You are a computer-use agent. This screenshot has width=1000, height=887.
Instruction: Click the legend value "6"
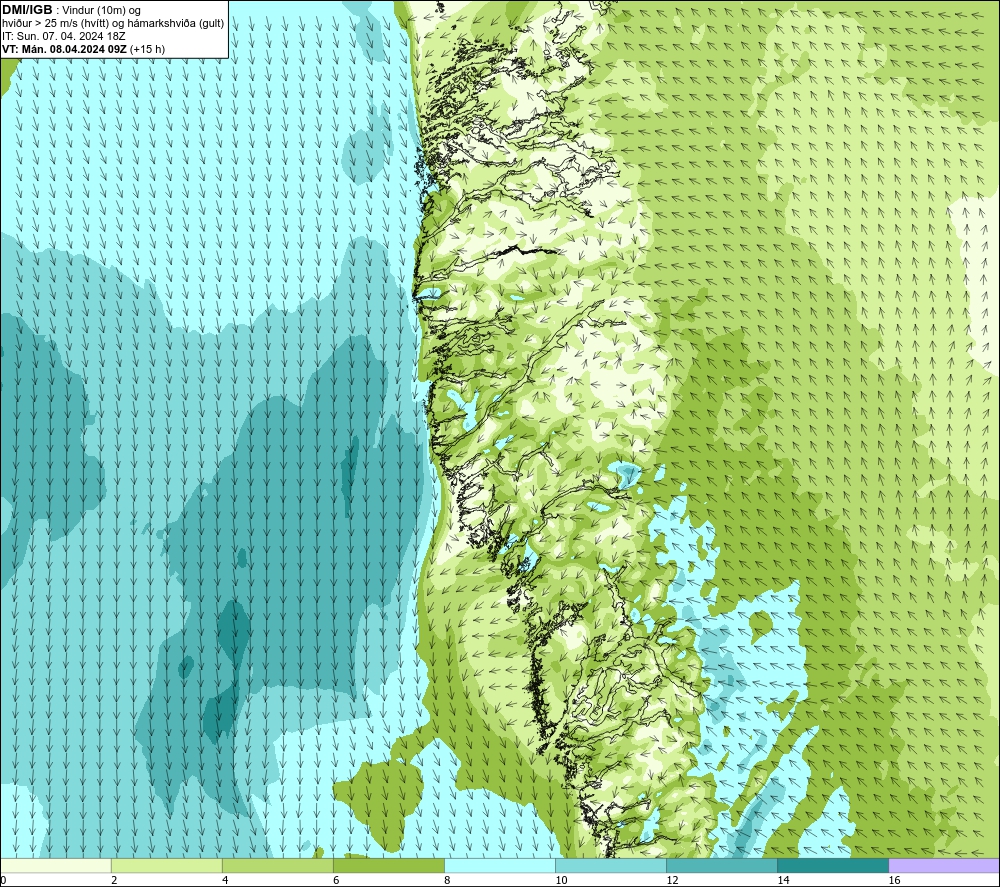coord(335,880)
